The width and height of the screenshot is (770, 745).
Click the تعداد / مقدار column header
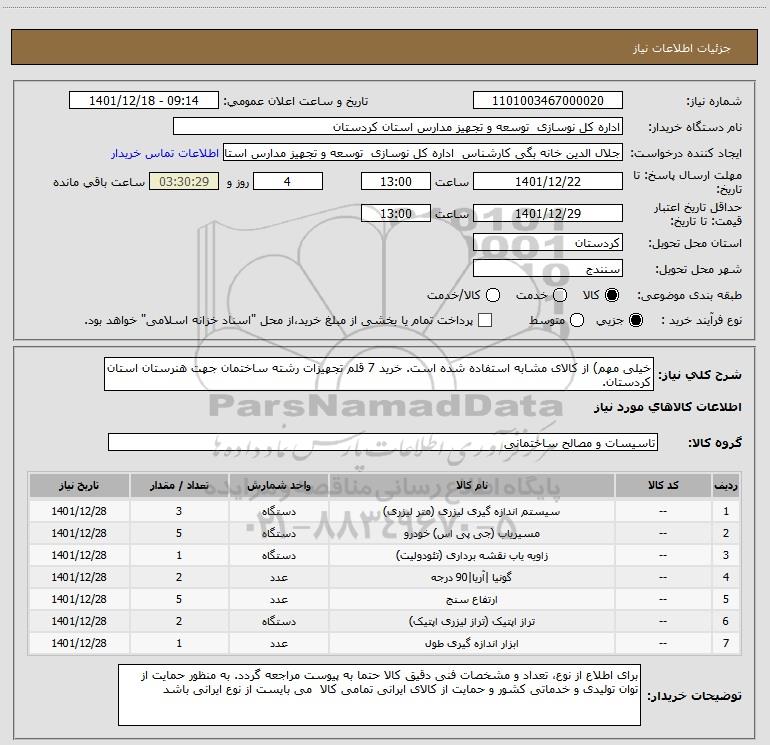tap(179, 486)
